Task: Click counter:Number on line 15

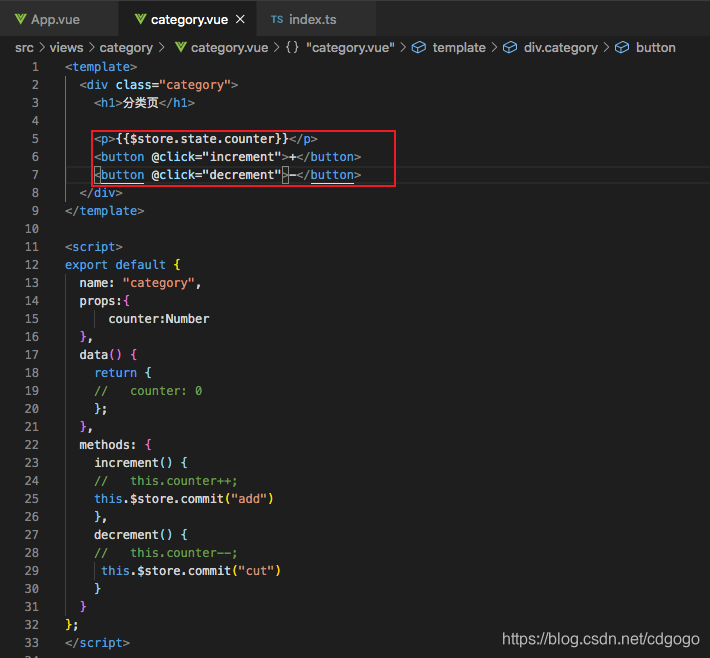Action: [158, 319]
